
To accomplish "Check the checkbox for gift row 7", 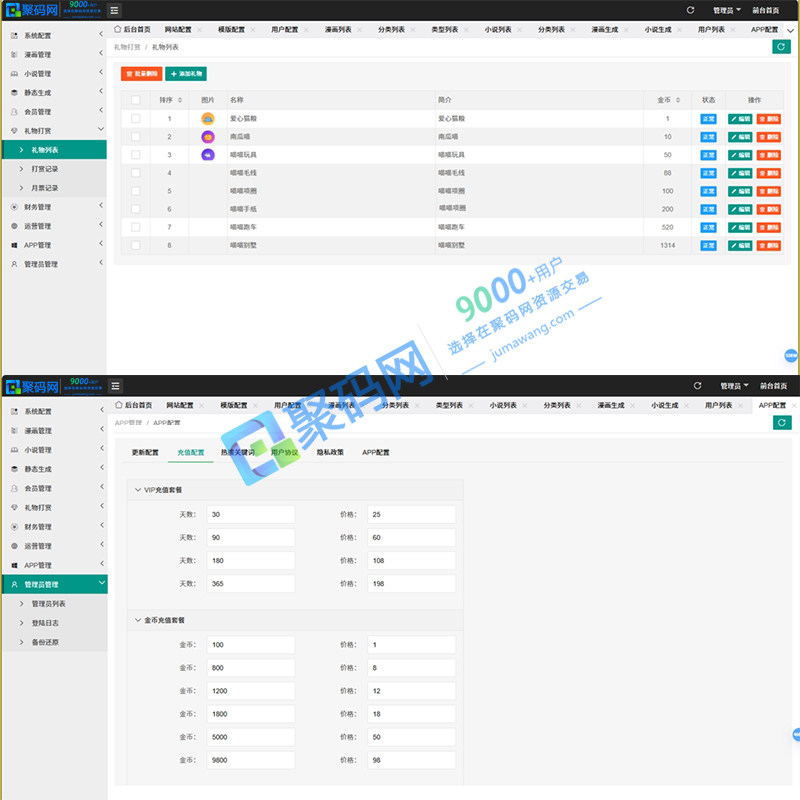I will coord(136,227).
